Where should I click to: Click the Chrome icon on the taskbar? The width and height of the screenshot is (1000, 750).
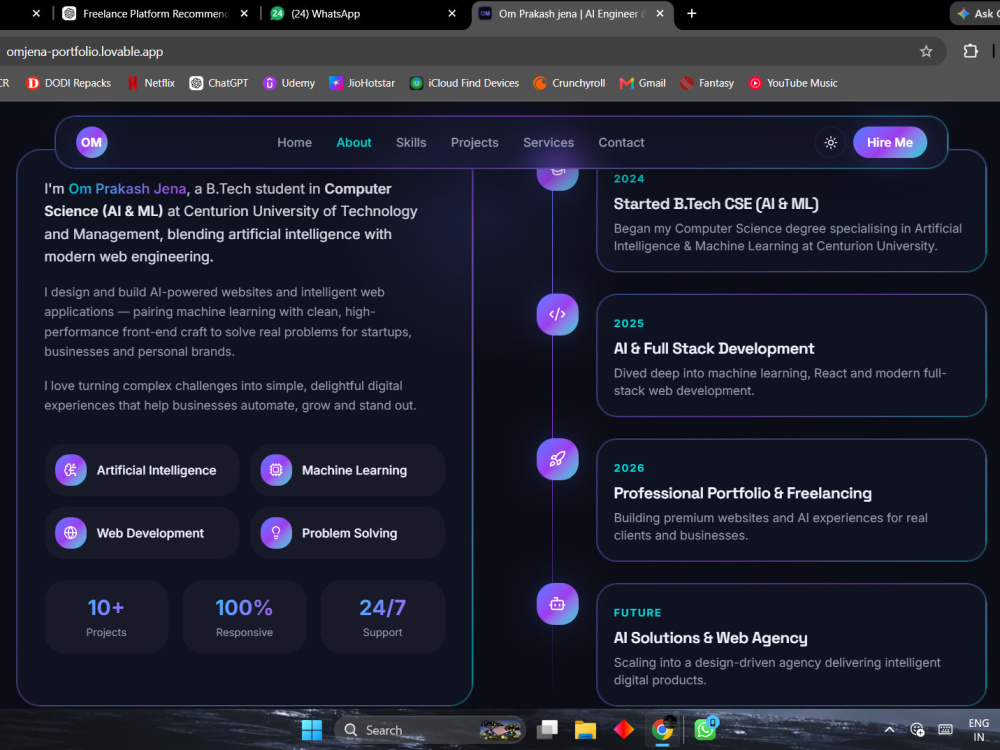click(663, 730)
